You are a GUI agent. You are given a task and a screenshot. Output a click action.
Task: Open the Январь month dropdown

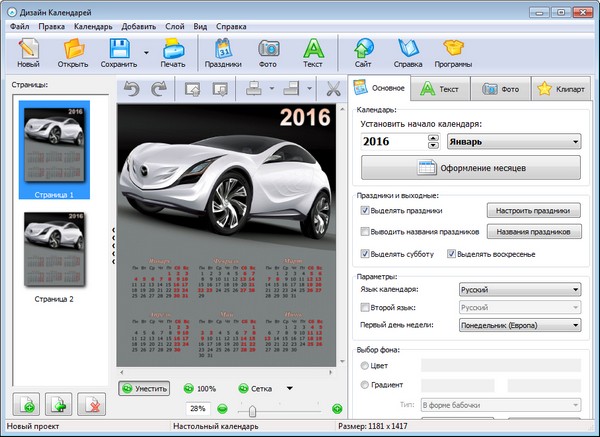click(514, 142)
